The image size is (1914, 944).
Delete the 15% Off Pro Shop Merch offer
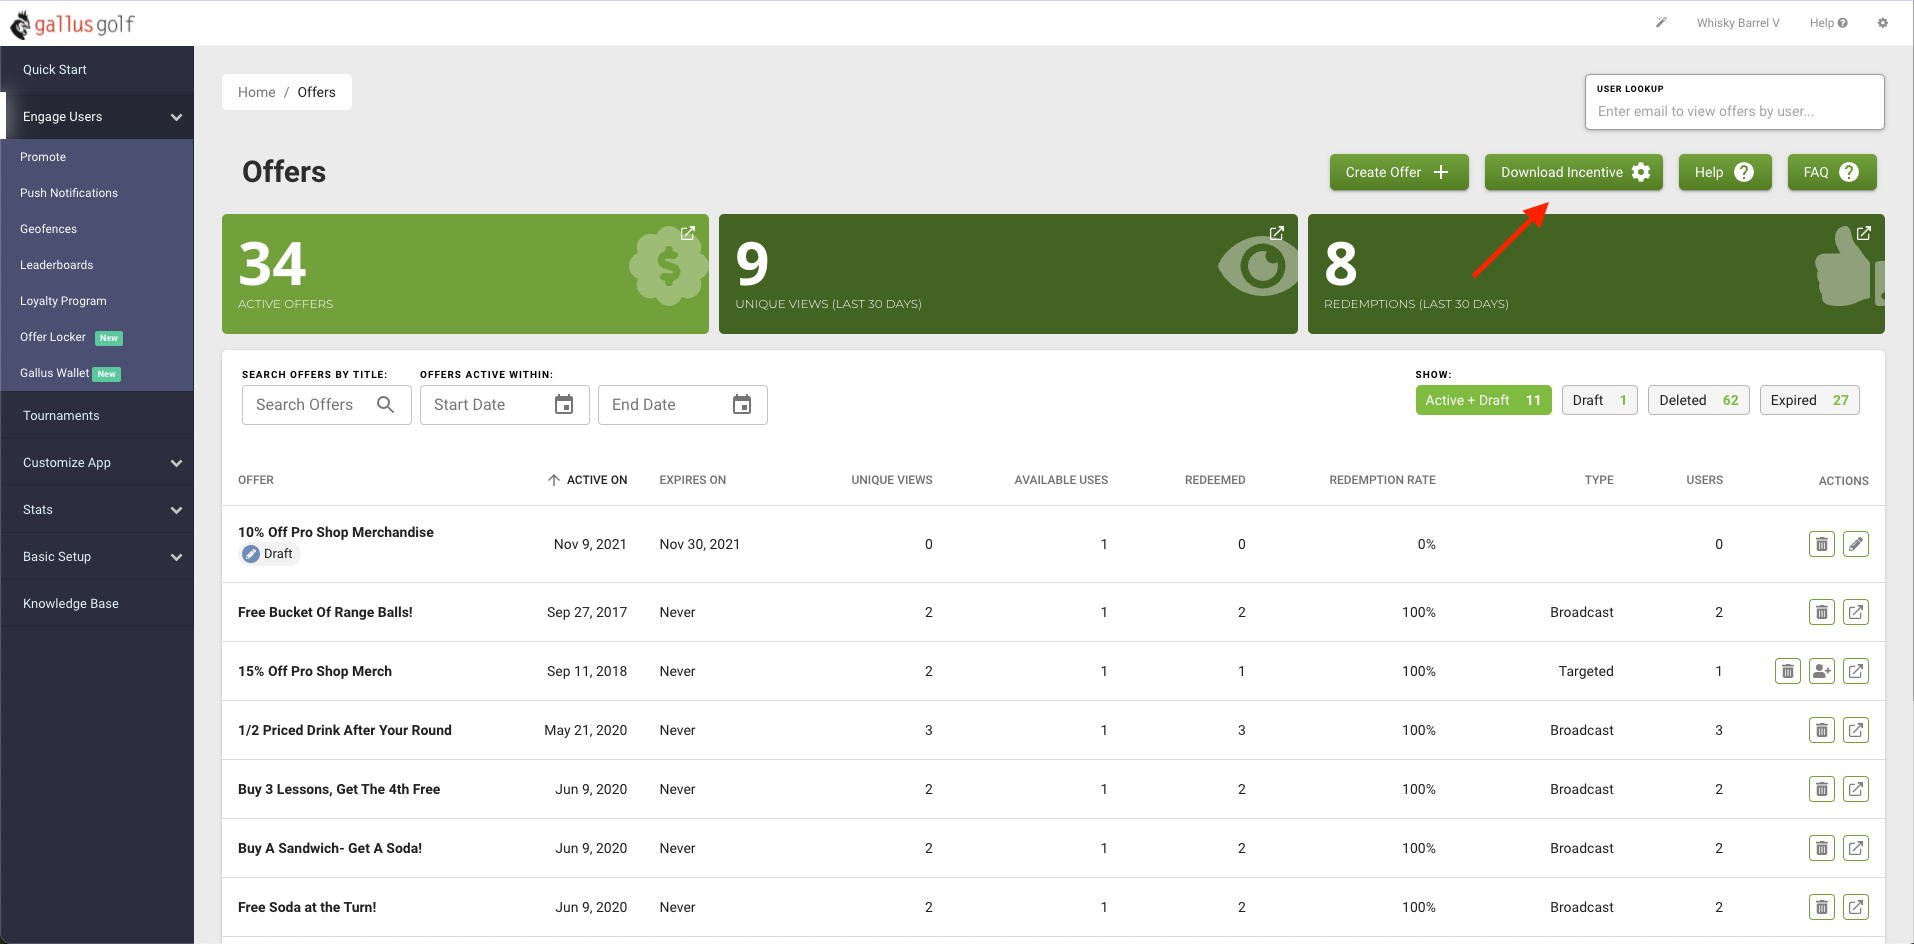pyautogui.click(x=1788, y=671)
